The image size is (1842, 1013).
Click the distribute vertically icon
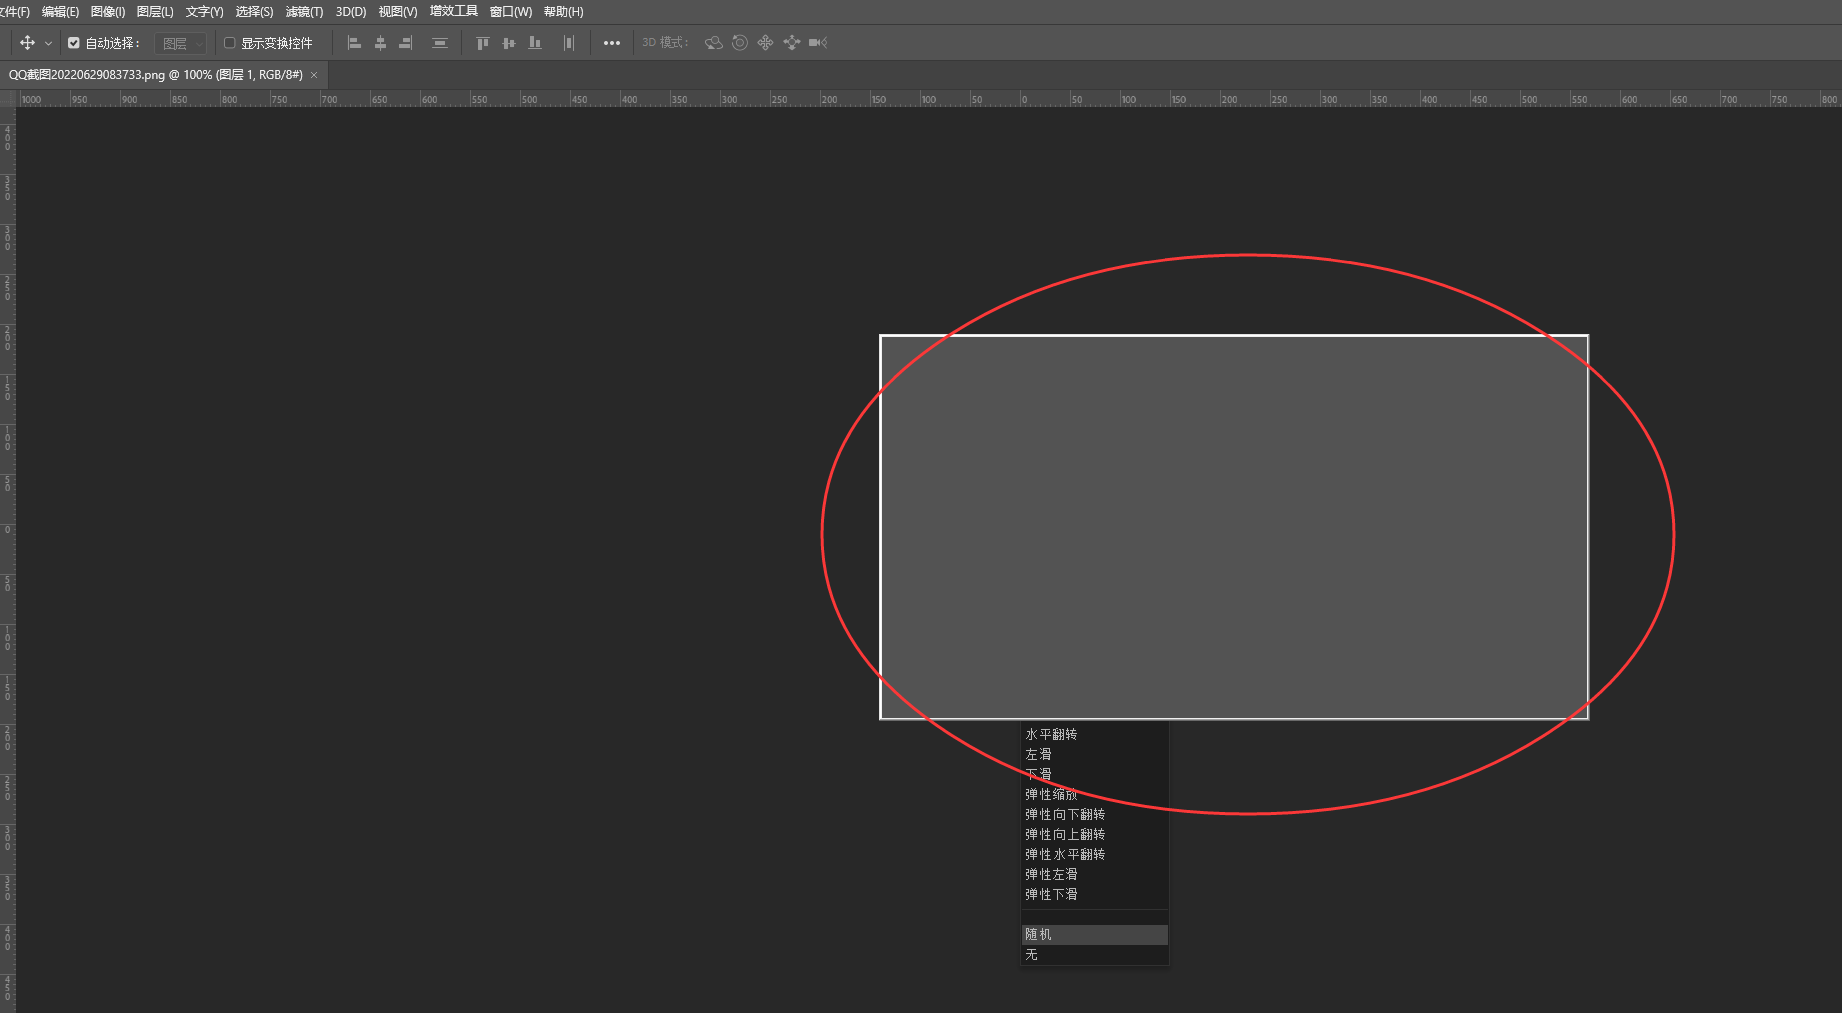coord(439,43)
